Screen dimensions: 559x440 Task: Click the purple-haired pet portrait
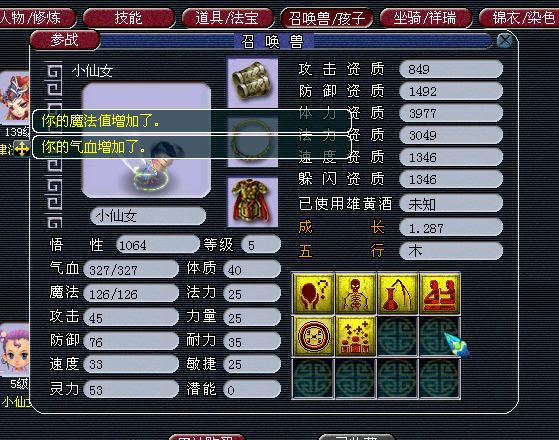point(15,349)
